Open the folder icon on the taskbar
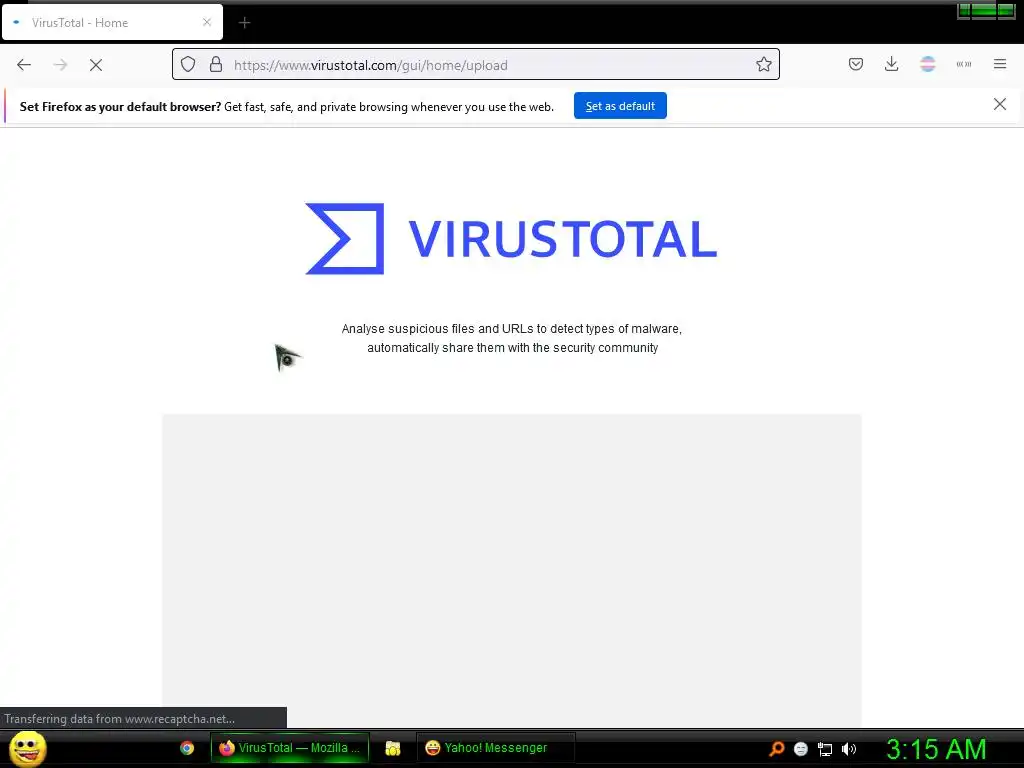Image resolution: width=1024 pixels, height=768 pixels. (392, 748)
